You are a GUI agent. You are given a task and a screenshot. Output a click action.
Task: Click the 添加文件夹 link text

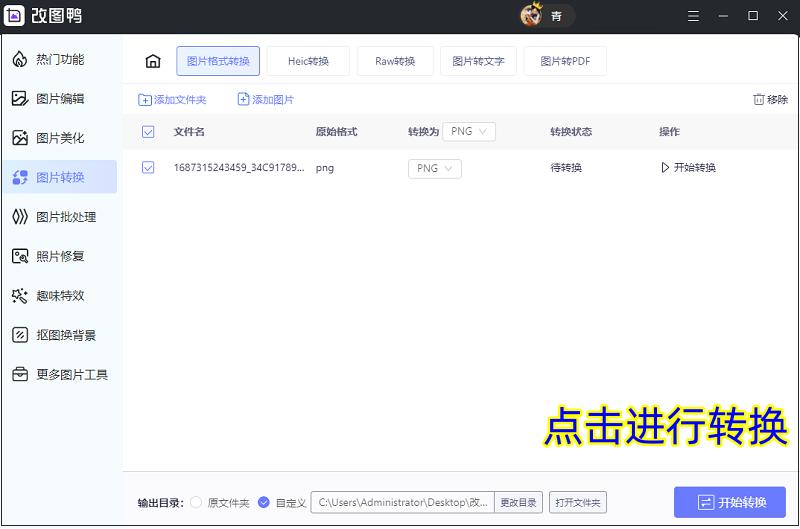click(180, 100)
